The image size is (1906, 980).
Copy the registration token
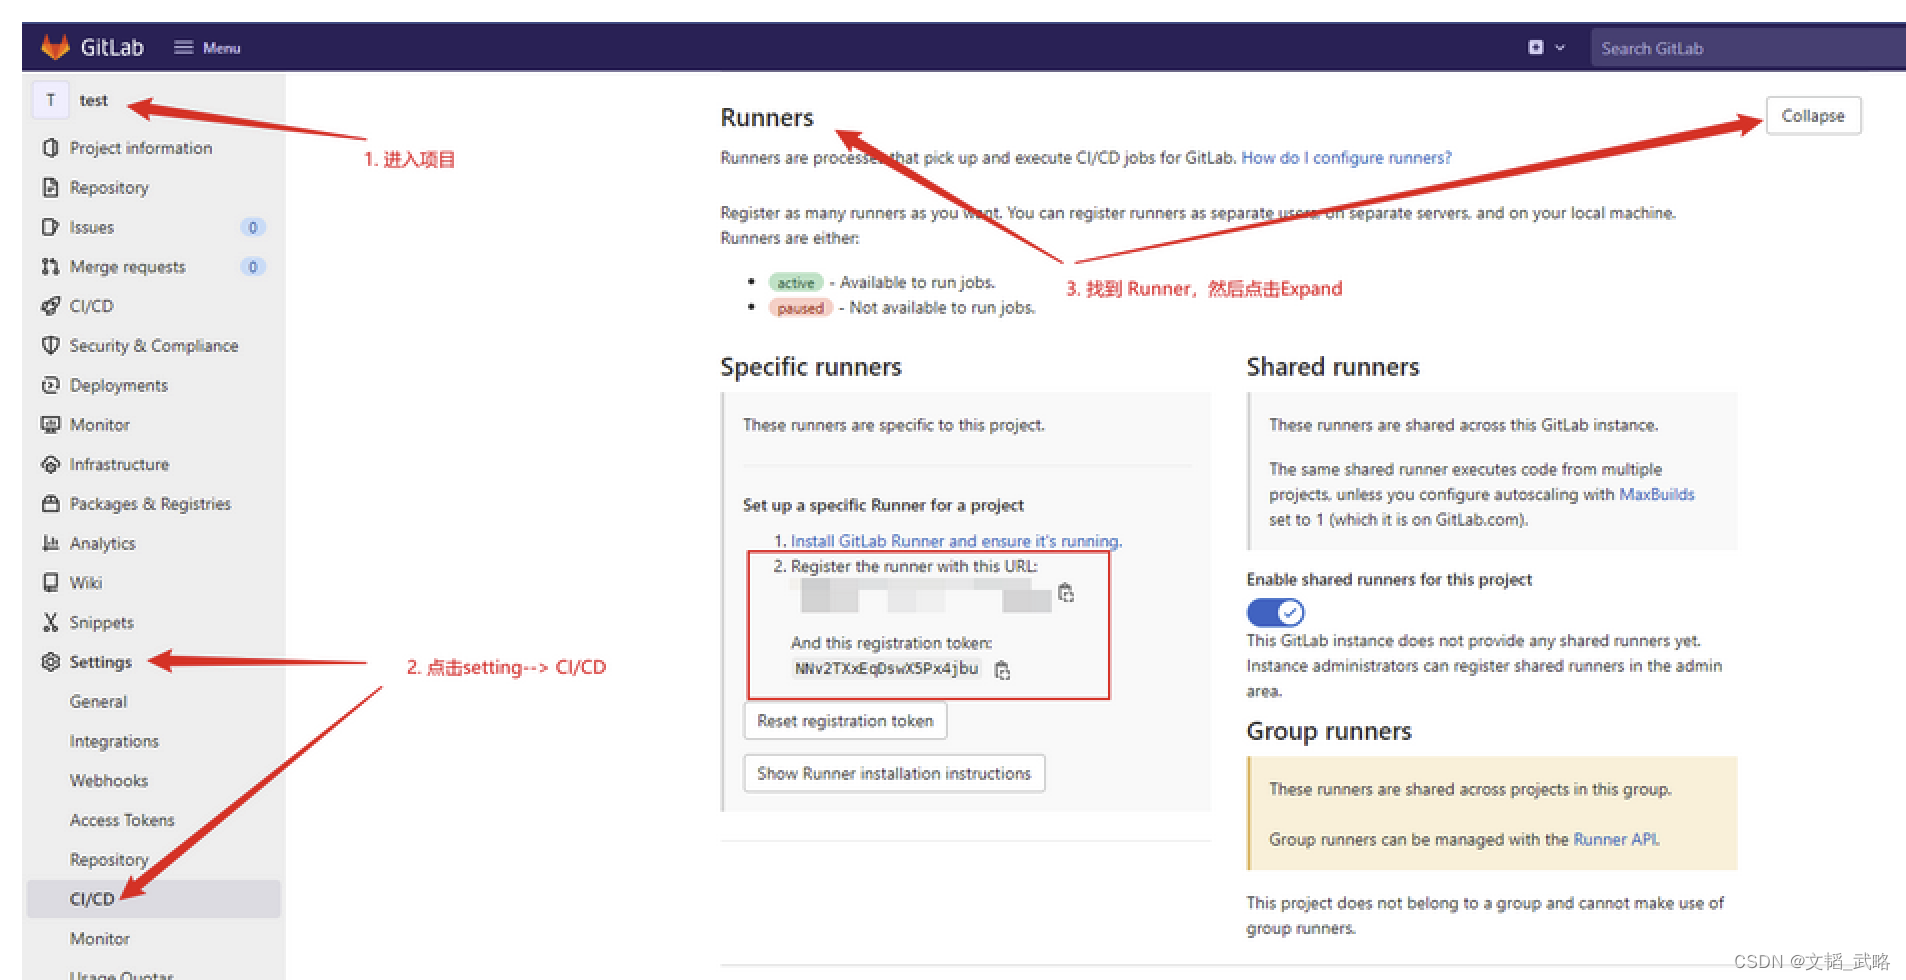(1002, 670)
